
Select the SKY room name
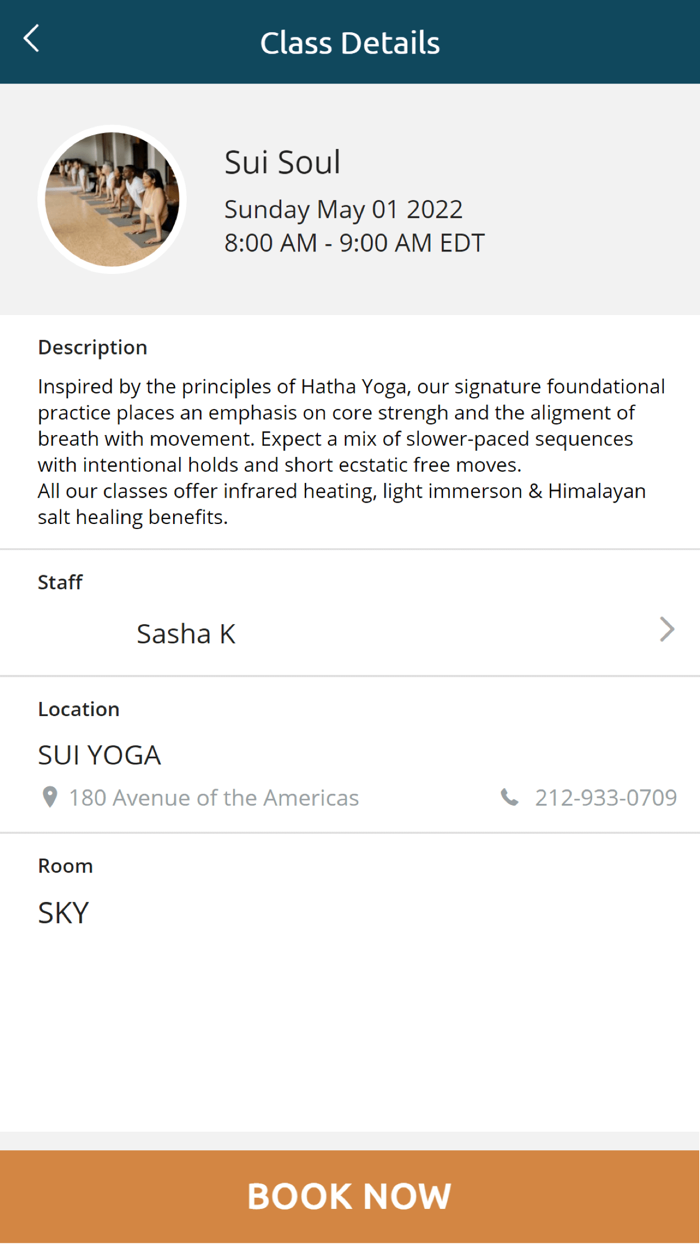tap(63, 912)
